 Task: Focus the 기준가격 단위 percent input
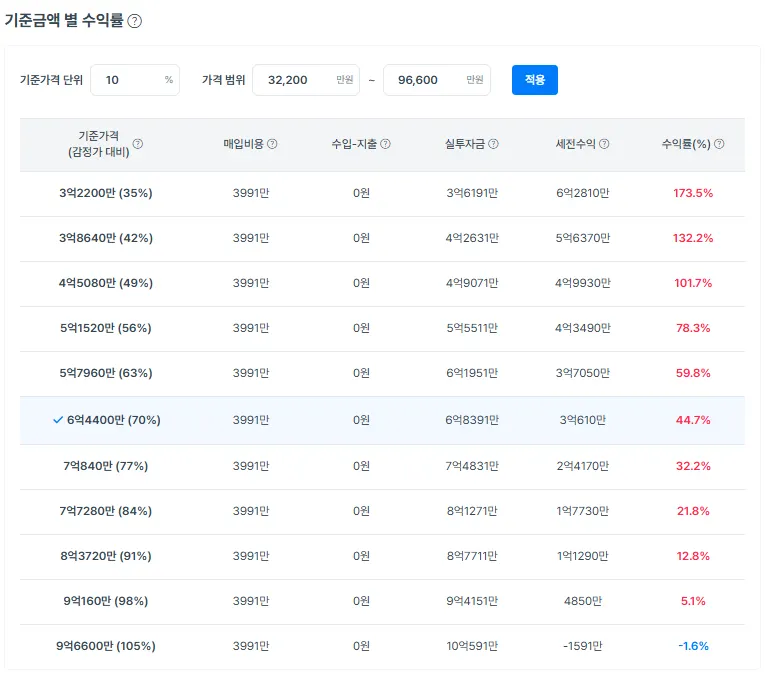(x=135, y=80)
